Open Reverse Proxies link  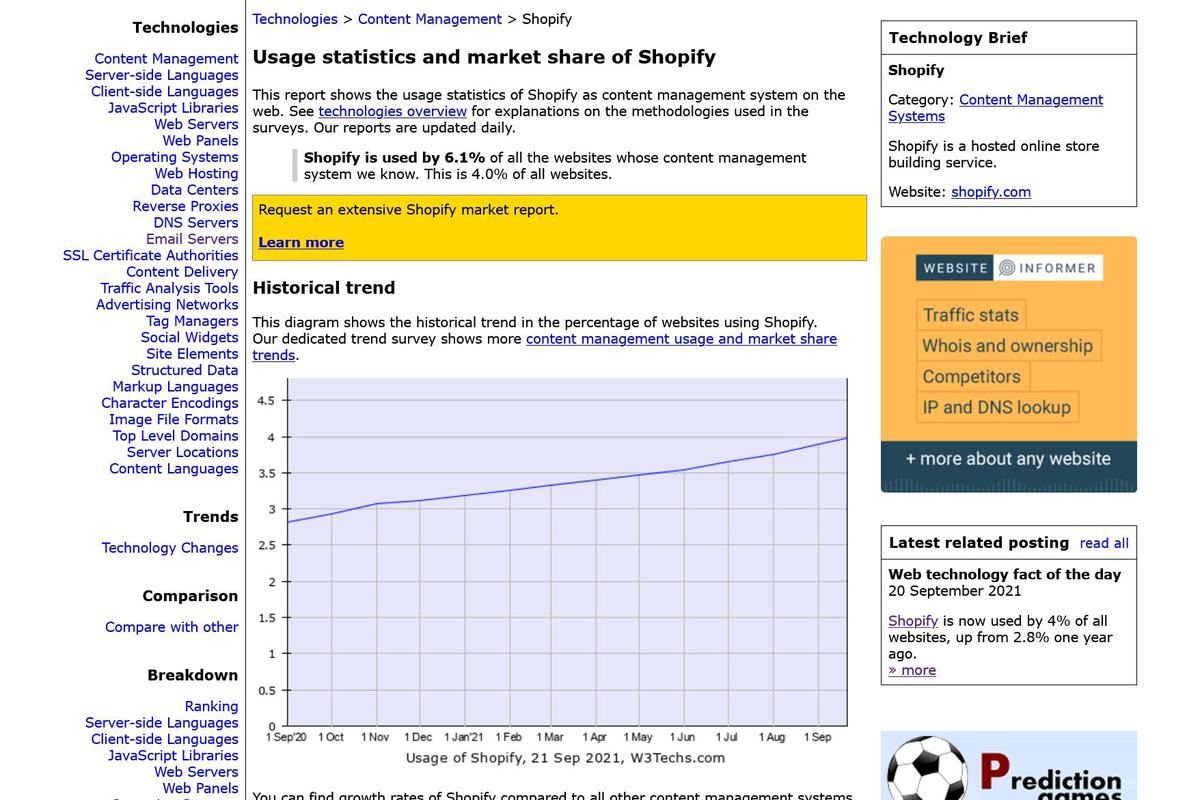[x=185, y=206]
